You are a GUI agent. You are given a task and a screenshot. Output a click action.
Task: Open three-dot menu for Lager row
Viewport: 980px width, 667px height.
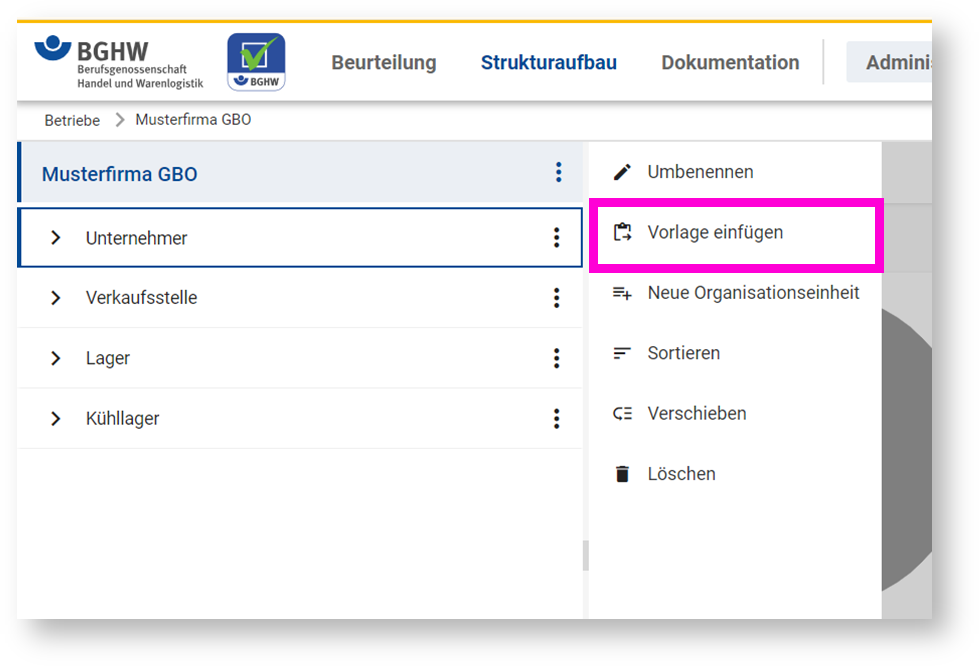click(557, 358)
